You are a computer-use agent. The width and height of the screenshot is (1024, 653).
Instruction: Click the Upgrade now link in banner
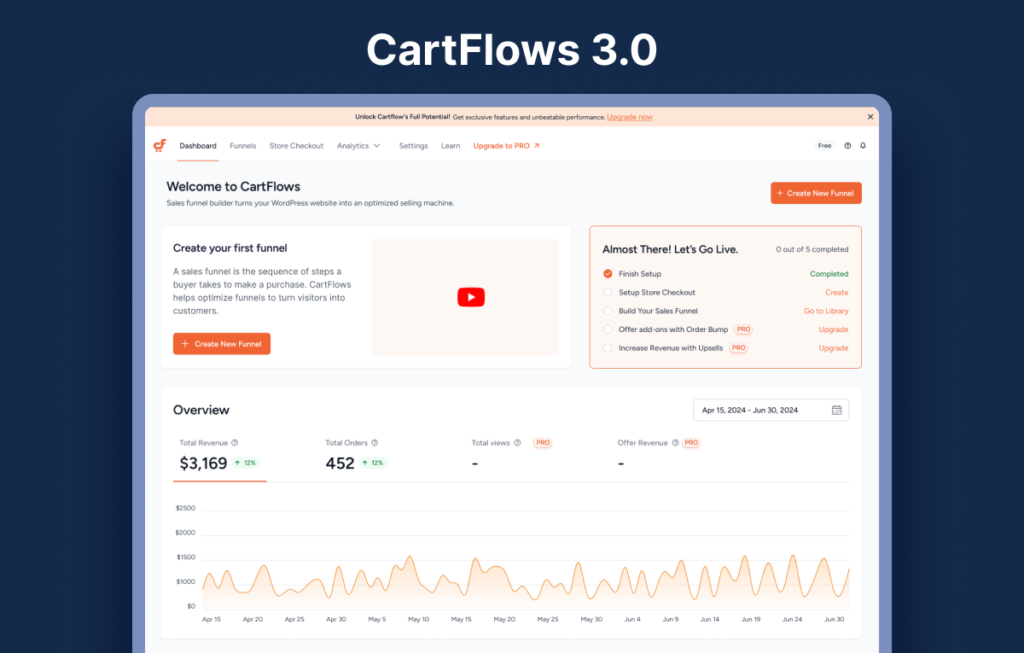630,117
